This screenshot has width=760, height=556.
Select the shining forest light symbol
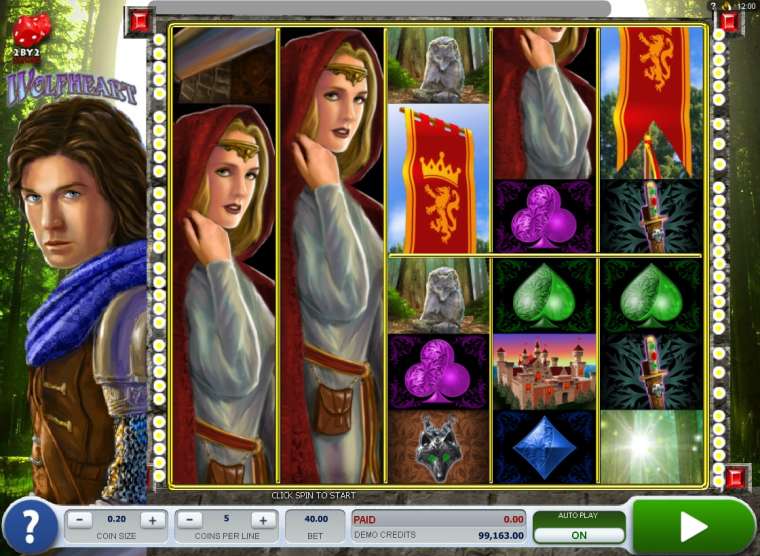tap(651, 447)
